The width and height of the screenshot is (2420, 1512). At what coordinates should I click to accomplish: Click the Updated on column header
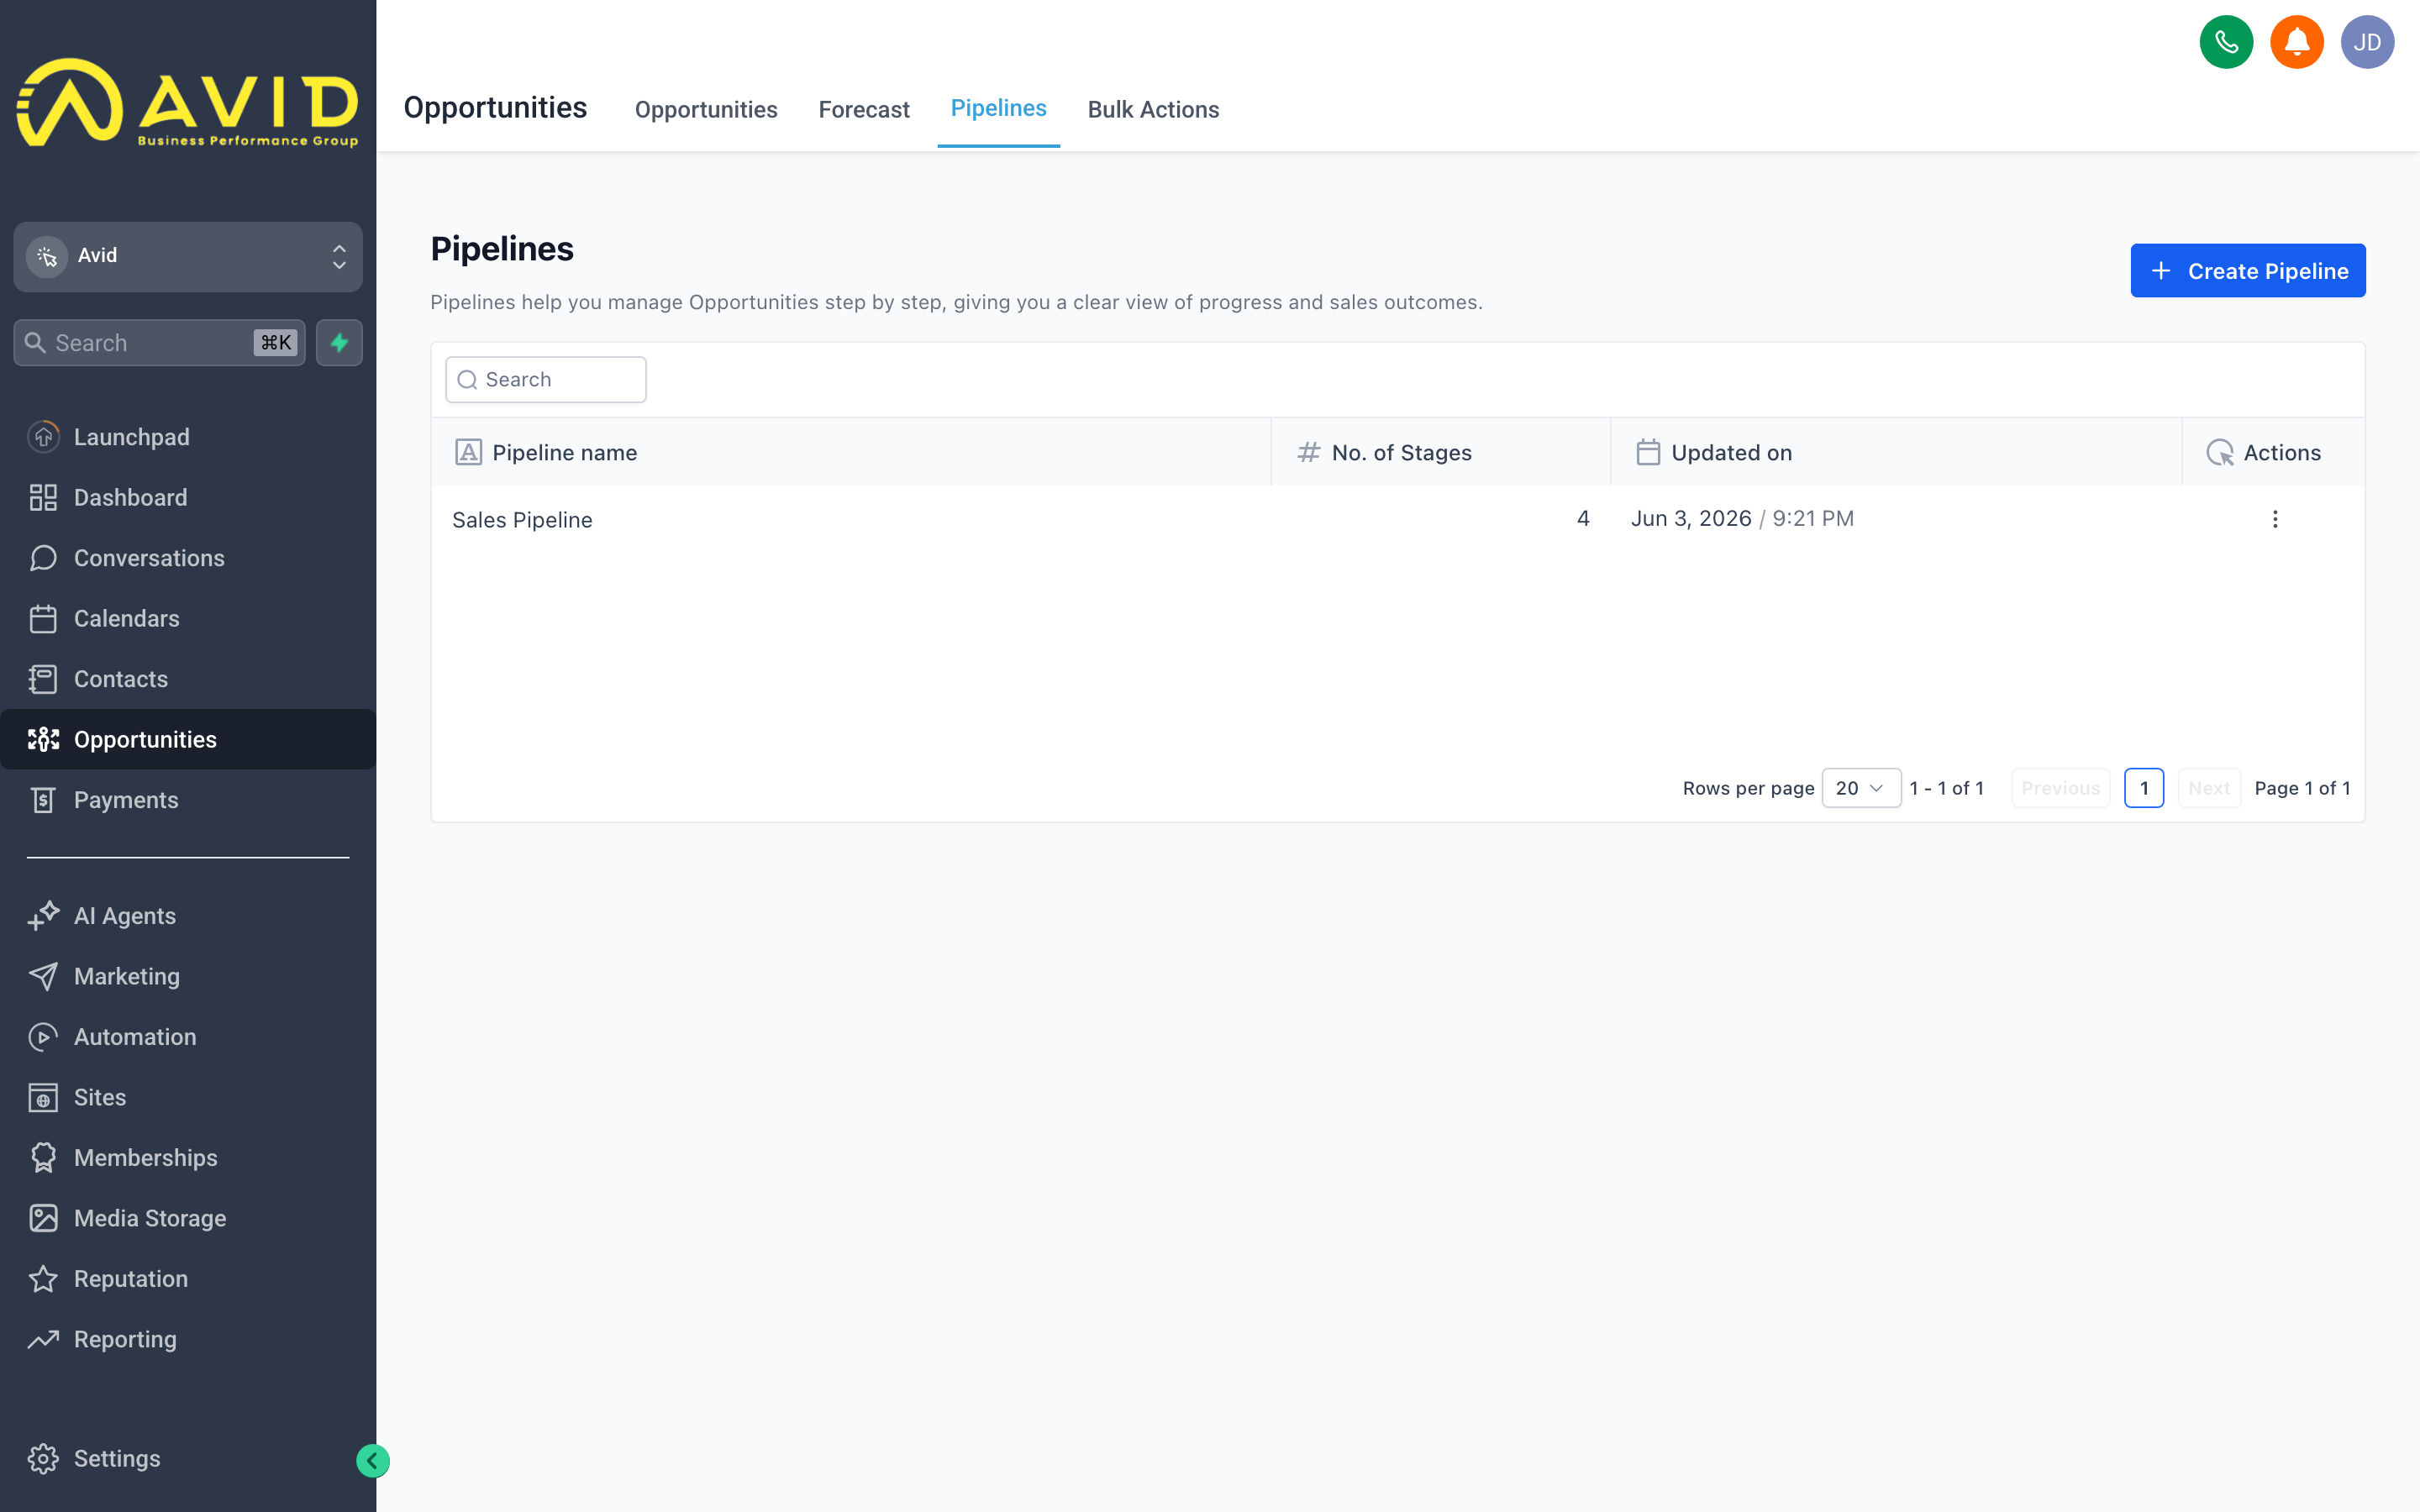point(1896,452)
